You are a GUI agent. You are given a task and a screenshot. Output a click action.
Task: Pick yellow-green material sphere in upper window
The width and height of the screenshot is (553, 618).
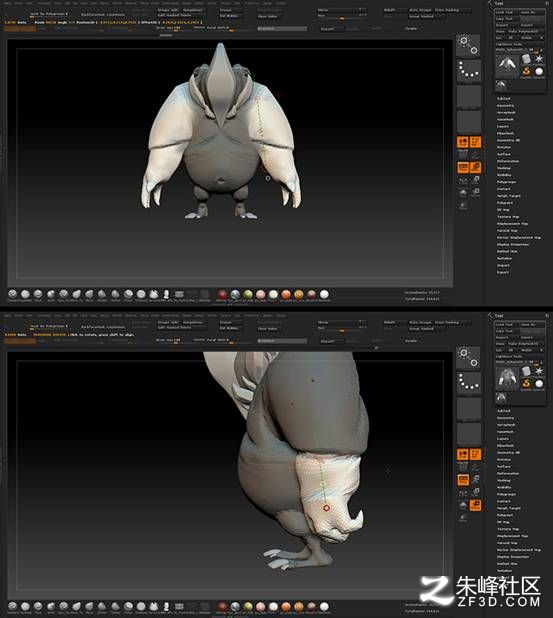248,294
